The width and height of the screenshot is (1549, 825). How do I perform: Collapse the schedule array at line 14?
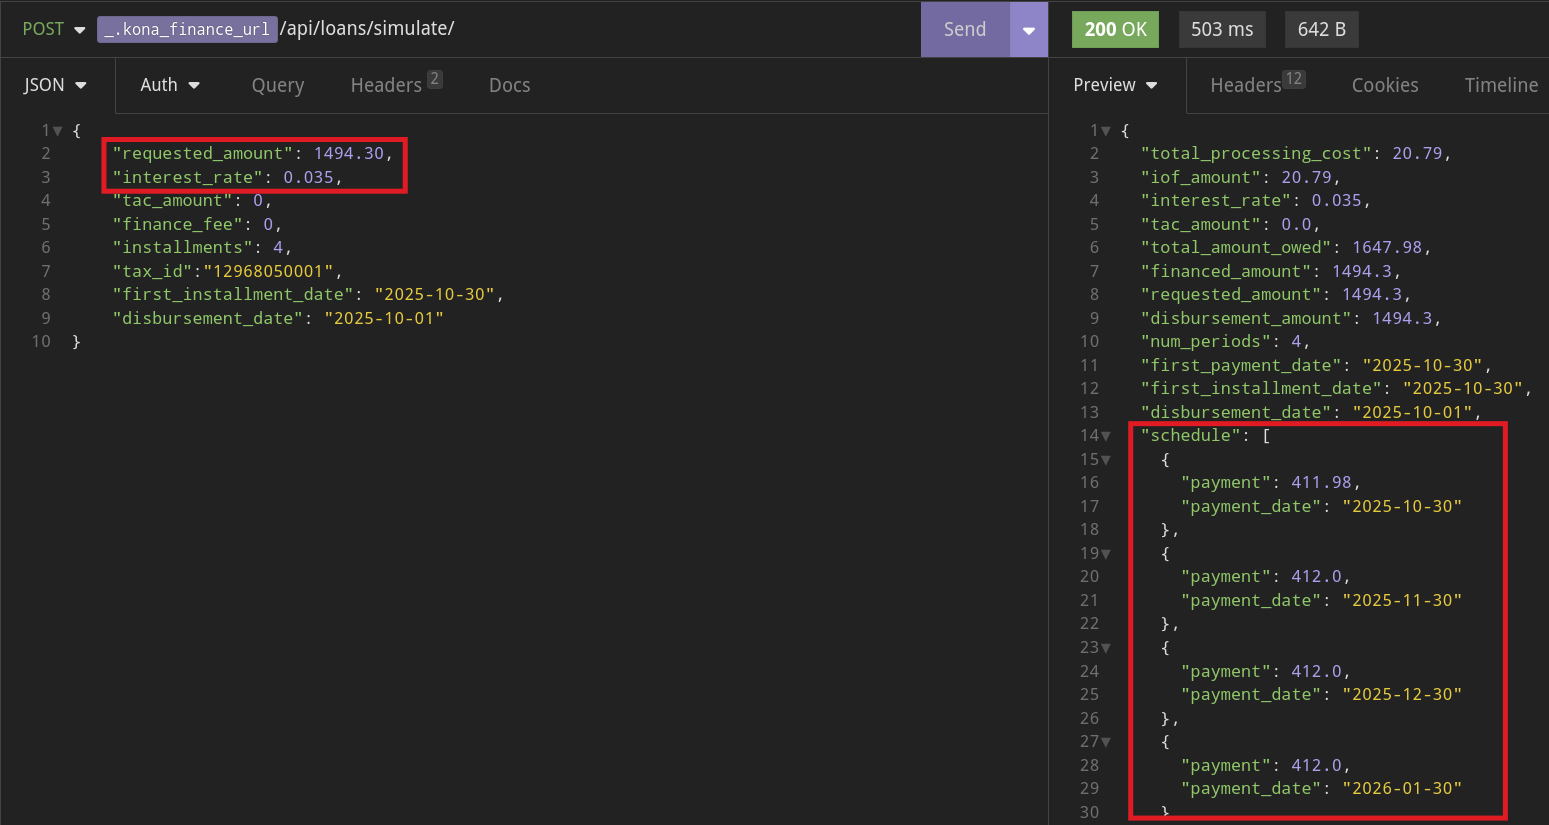[1105, 436]
